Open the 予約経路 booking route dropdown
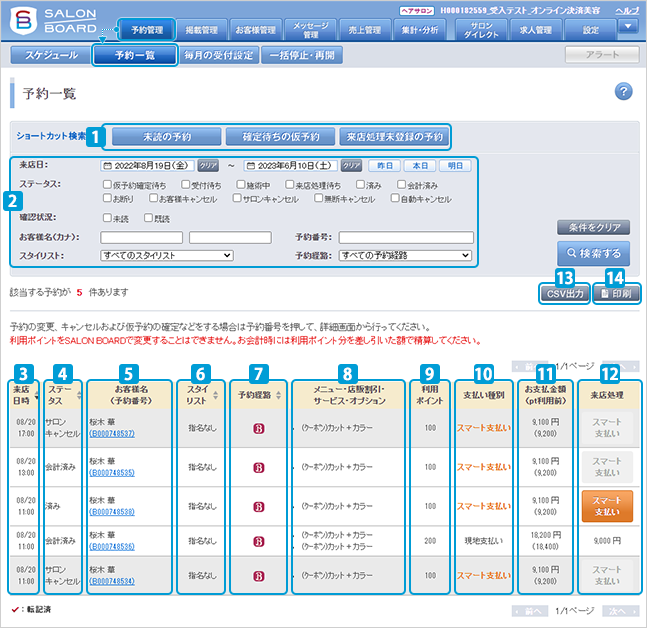Image resolution: width=647 pixels, height=628 pixels. [404, 256]
